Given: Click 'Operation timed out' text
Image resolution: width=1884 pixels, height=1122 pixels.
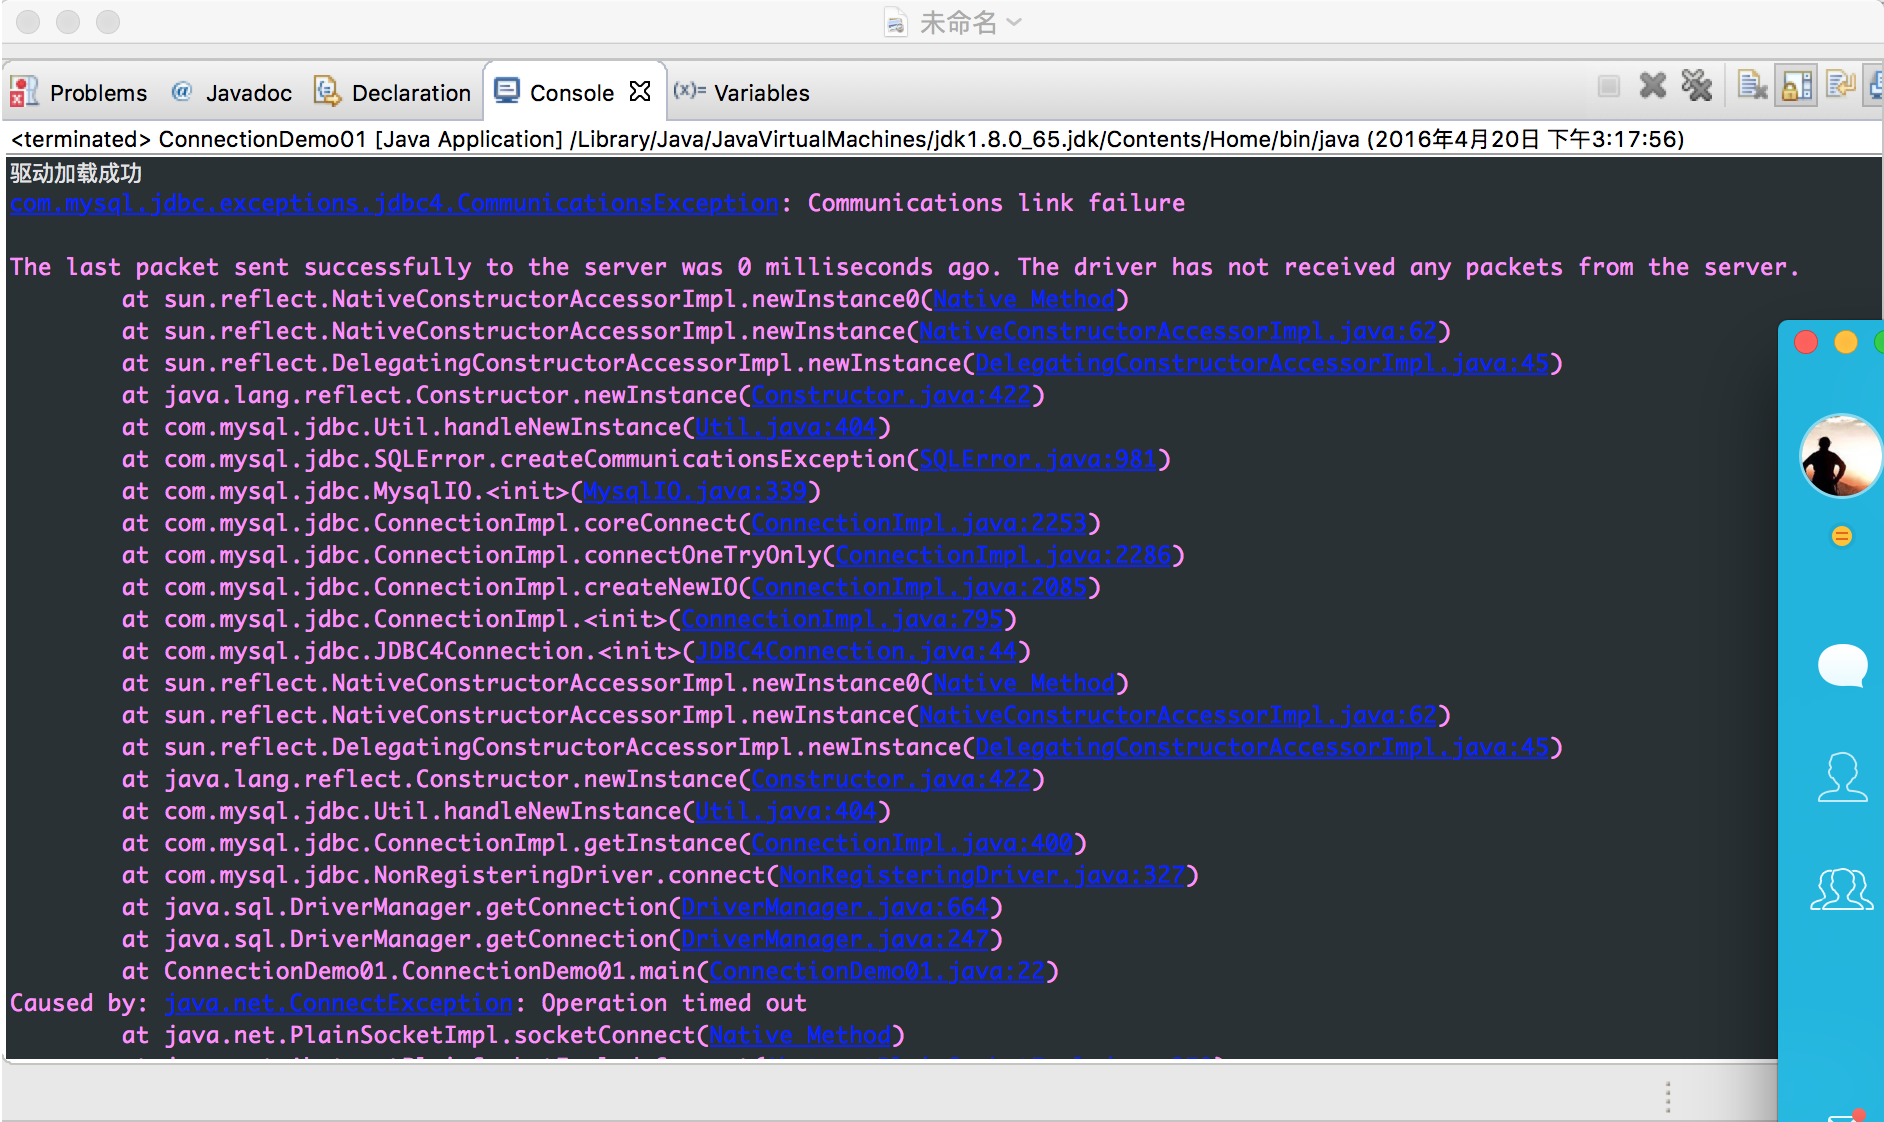Looking at the screenshot, I should tap(674, 1004).
